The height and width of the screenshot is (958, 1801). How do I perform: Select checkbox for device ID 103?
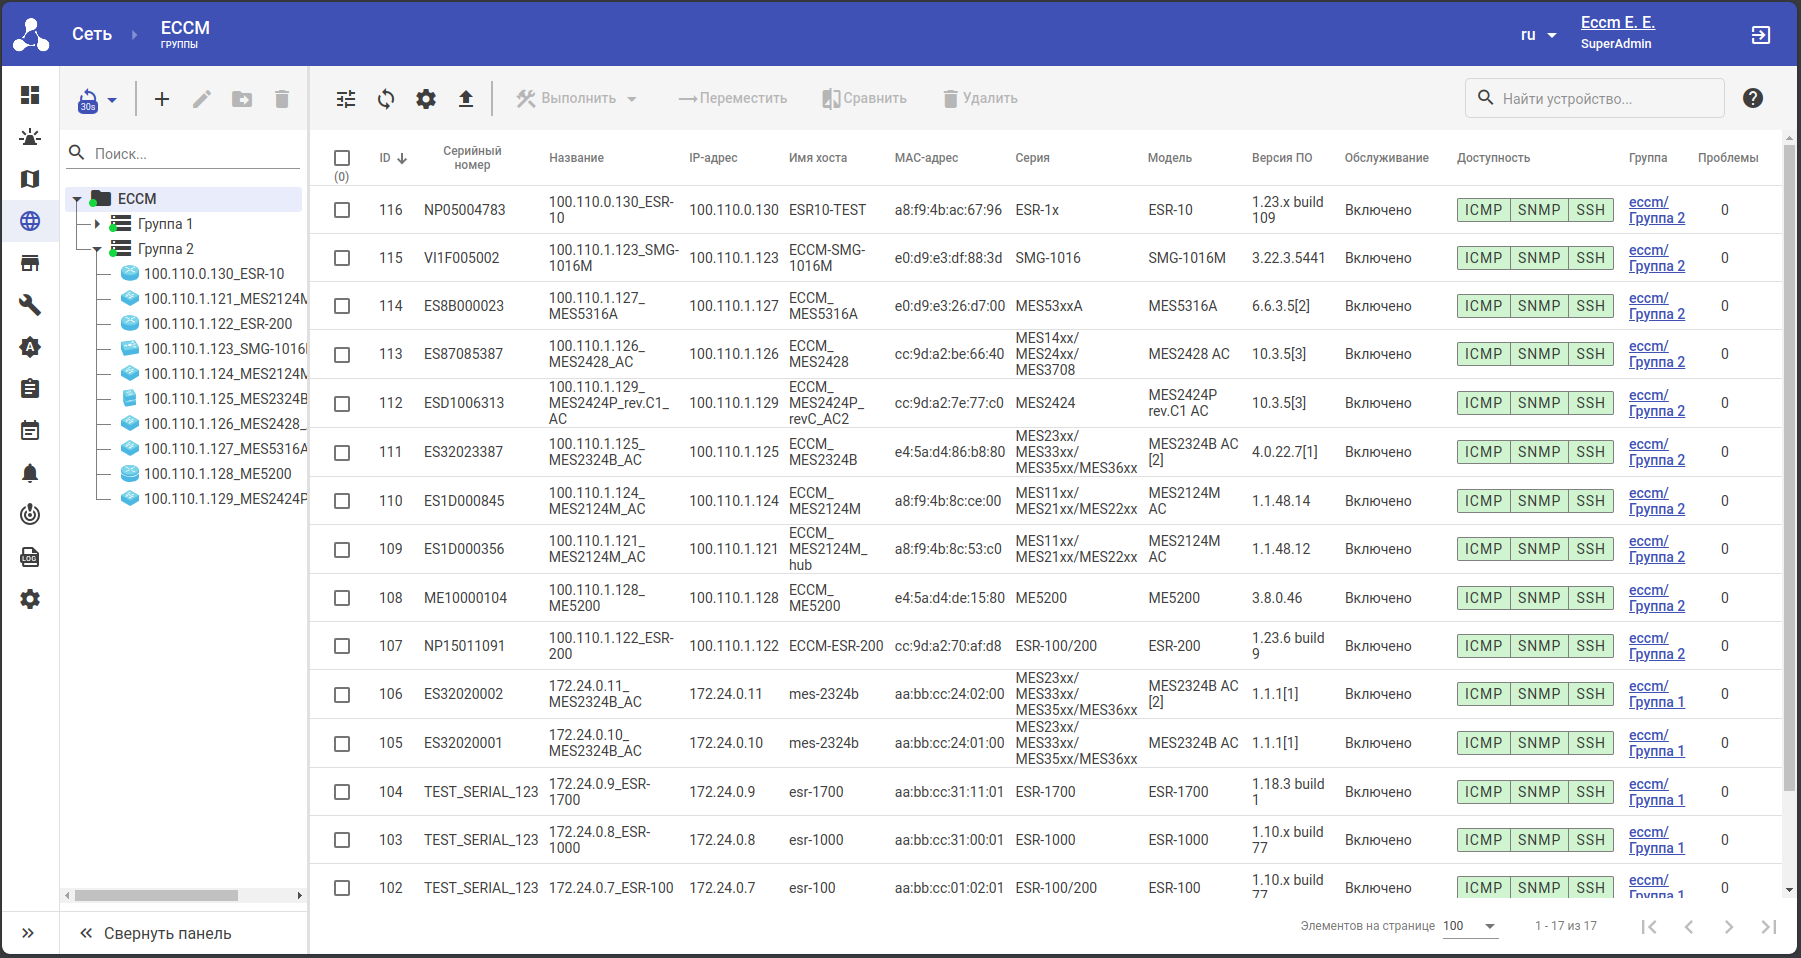pyautogui.click(x=342, y=840)
